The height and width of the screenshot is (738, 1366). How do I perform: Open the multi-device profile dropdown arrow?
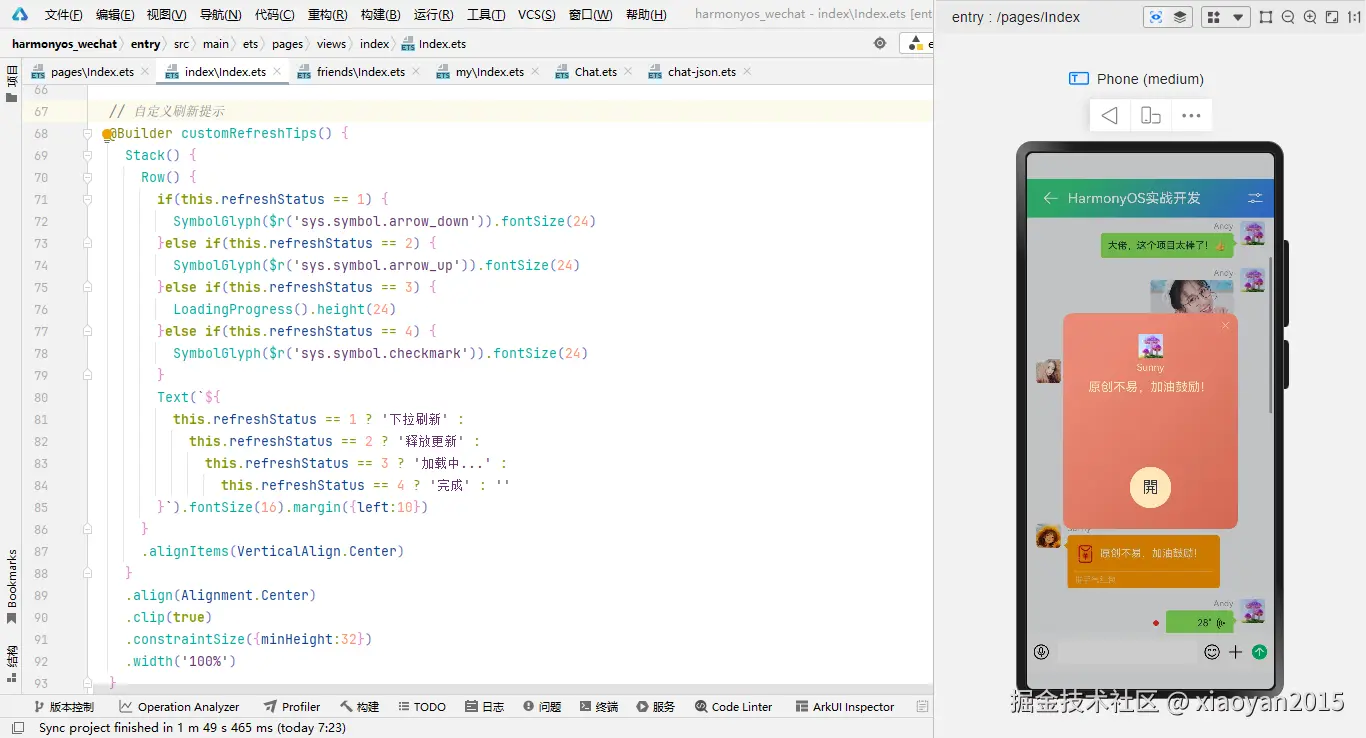pos(1239,17)
